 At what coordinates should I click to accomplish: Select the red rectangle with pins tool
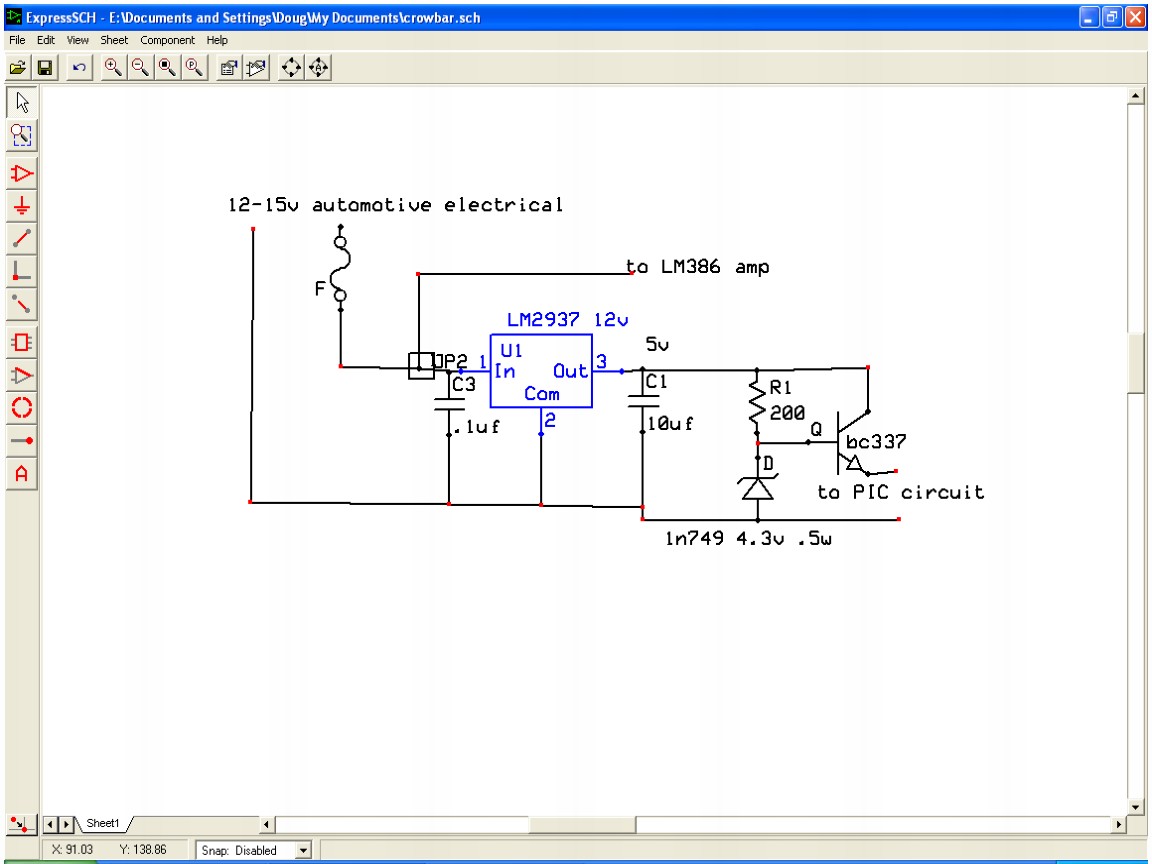(22, 342)
